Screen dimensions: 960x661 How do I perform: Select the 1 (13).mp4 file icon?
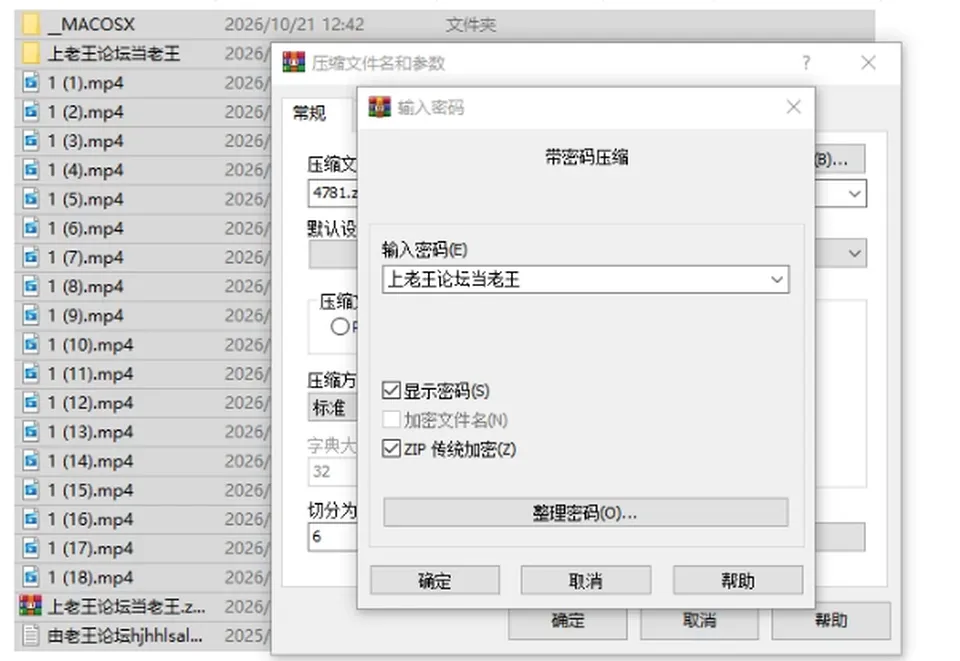click(31, 431)
